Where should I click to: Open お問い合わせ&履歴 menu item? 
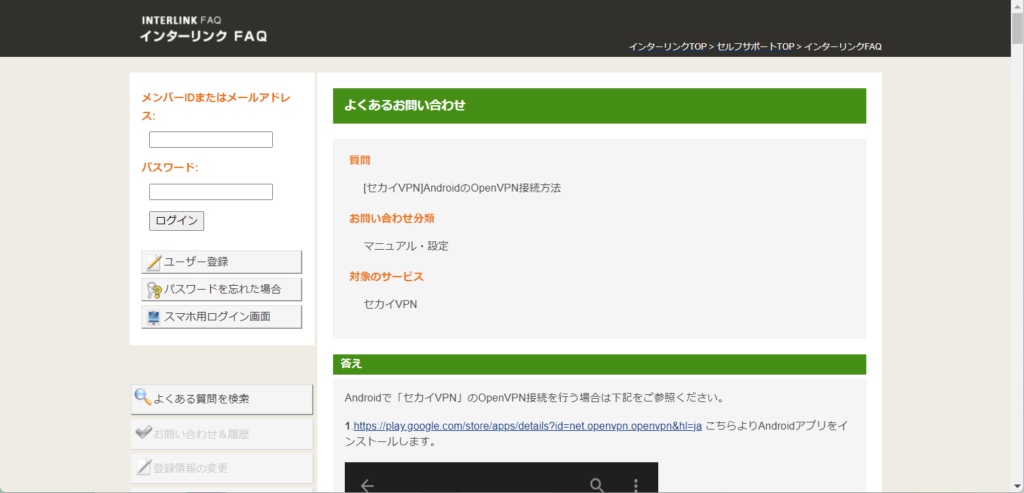click(222, 434)
